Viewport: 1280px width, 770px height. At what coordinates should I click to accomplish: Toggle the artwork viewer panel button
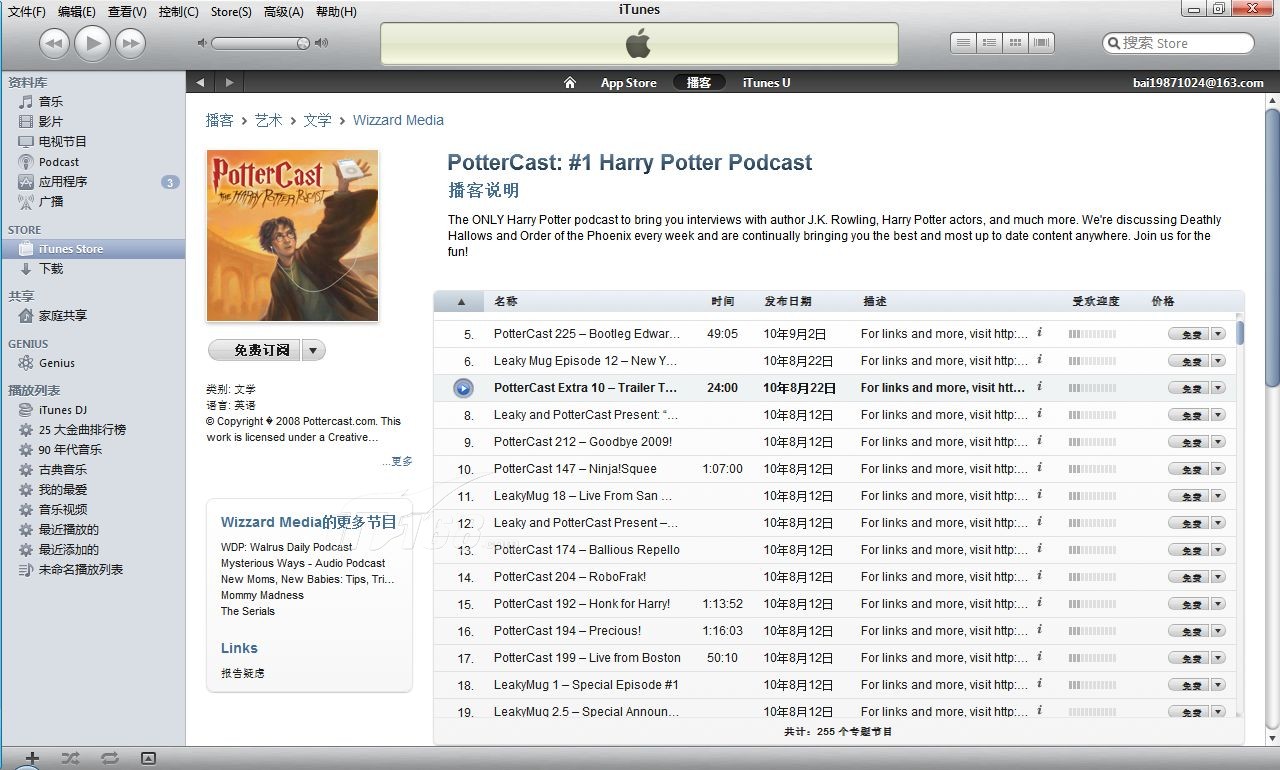click(x=148, y=759)
